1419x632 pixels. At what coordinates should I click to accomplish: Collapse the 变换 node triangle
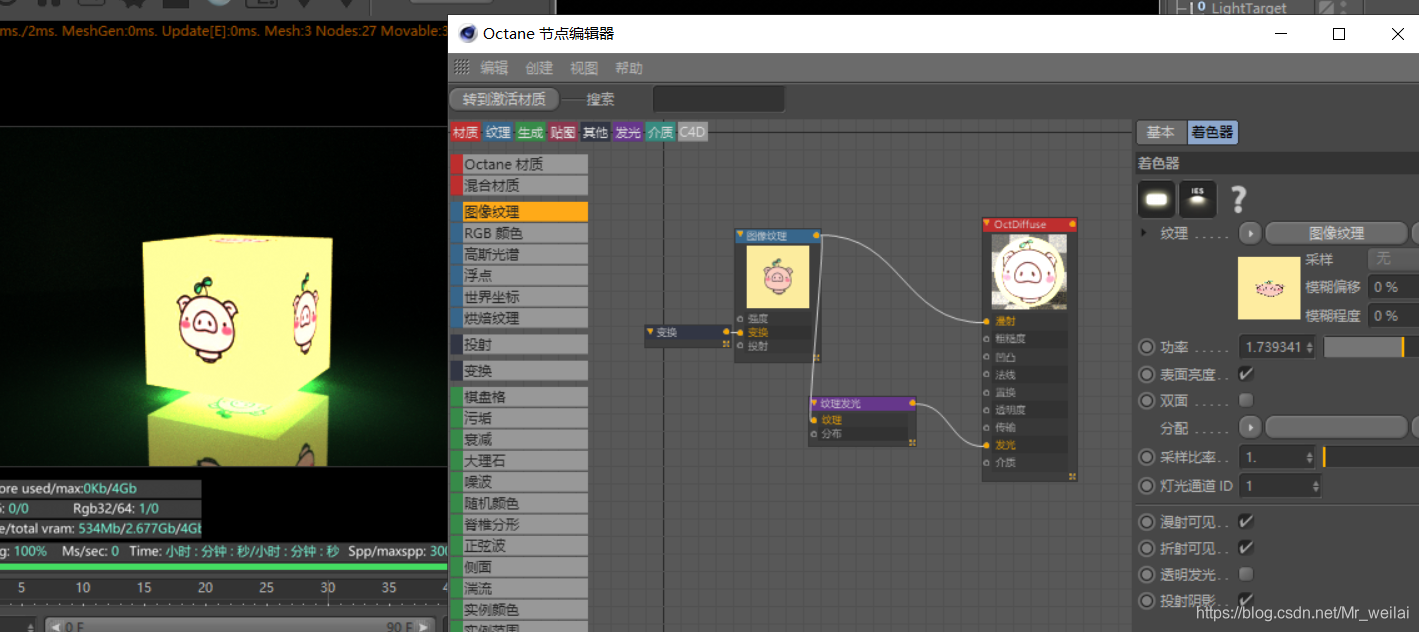point(651,332)
